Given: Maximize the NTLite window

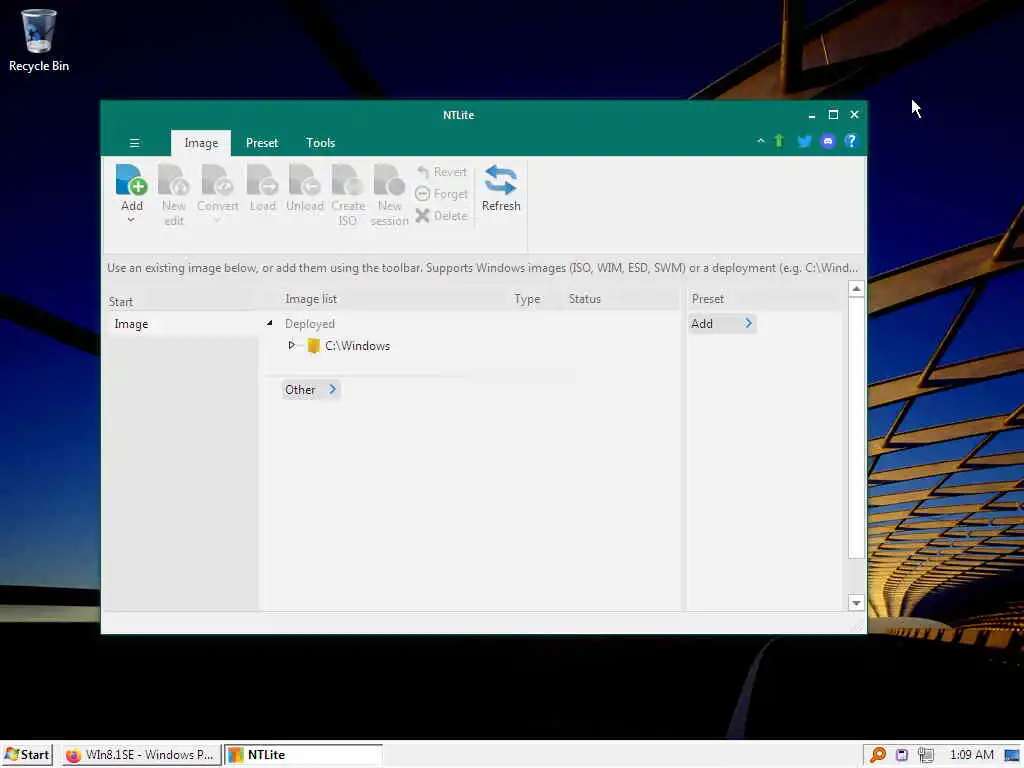Looking at the screenshot, I should 833,115.
